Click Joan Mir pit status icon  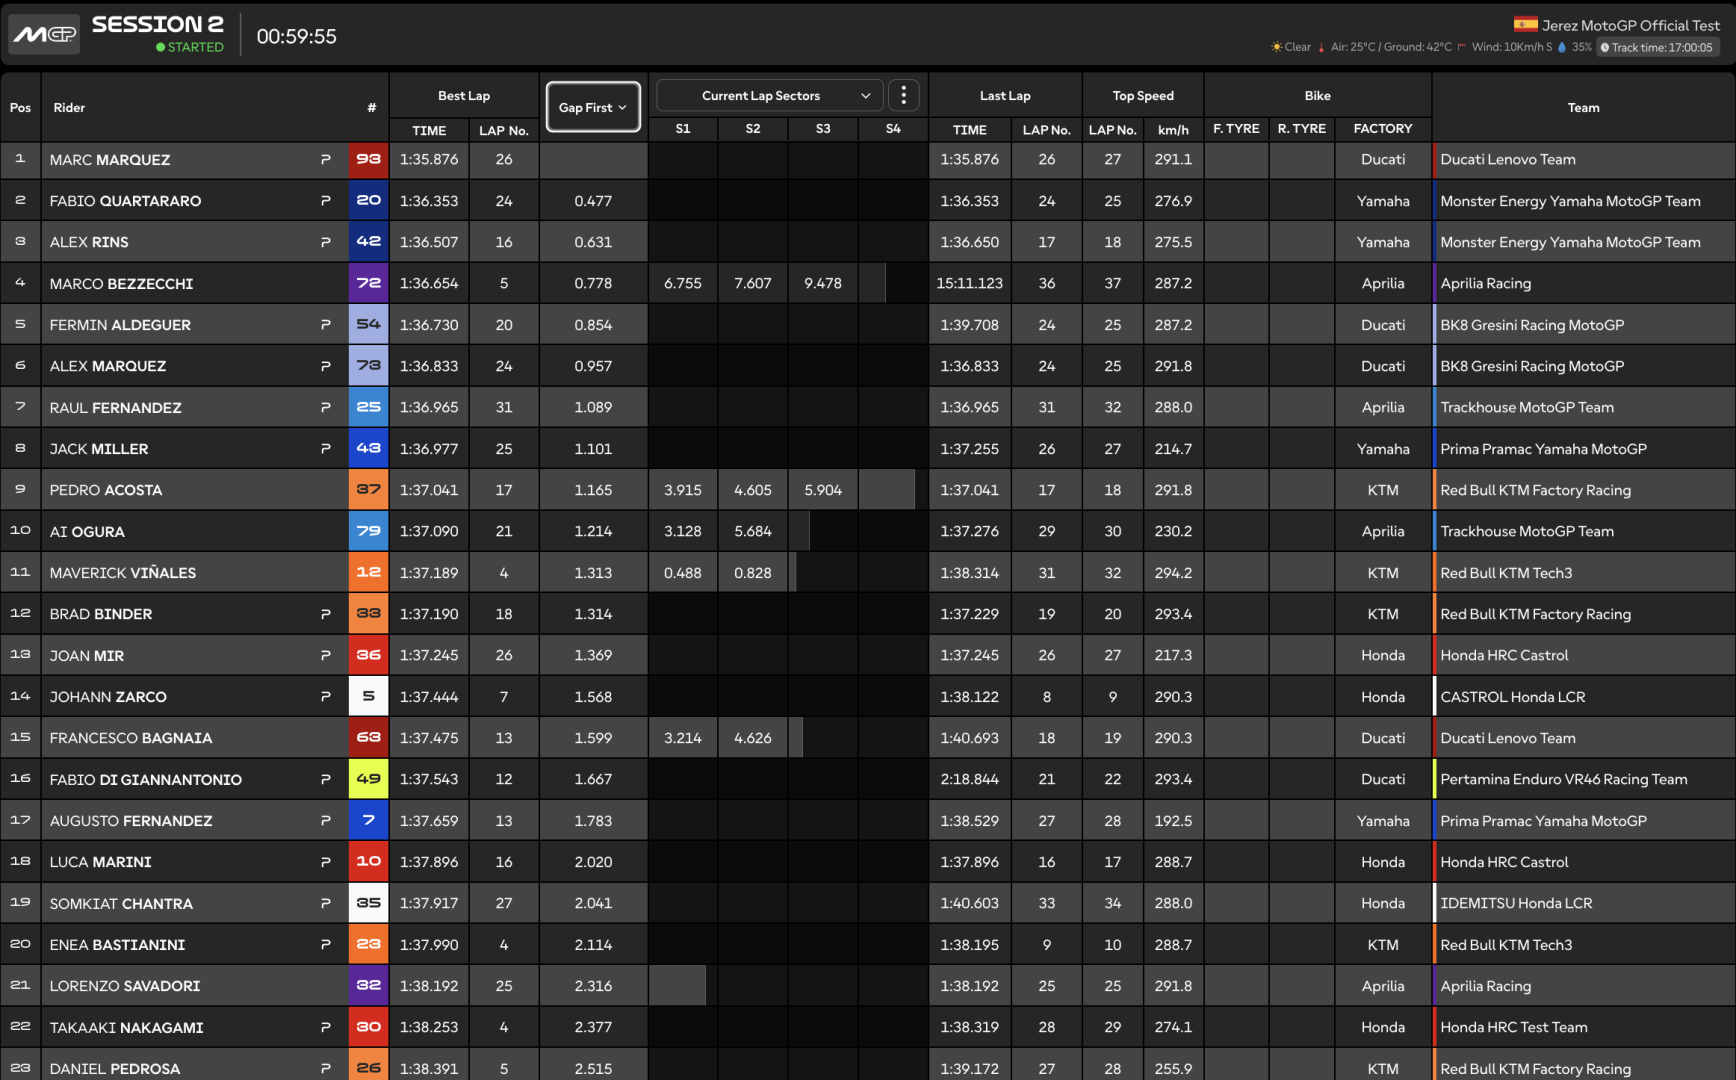pos(325,656)
